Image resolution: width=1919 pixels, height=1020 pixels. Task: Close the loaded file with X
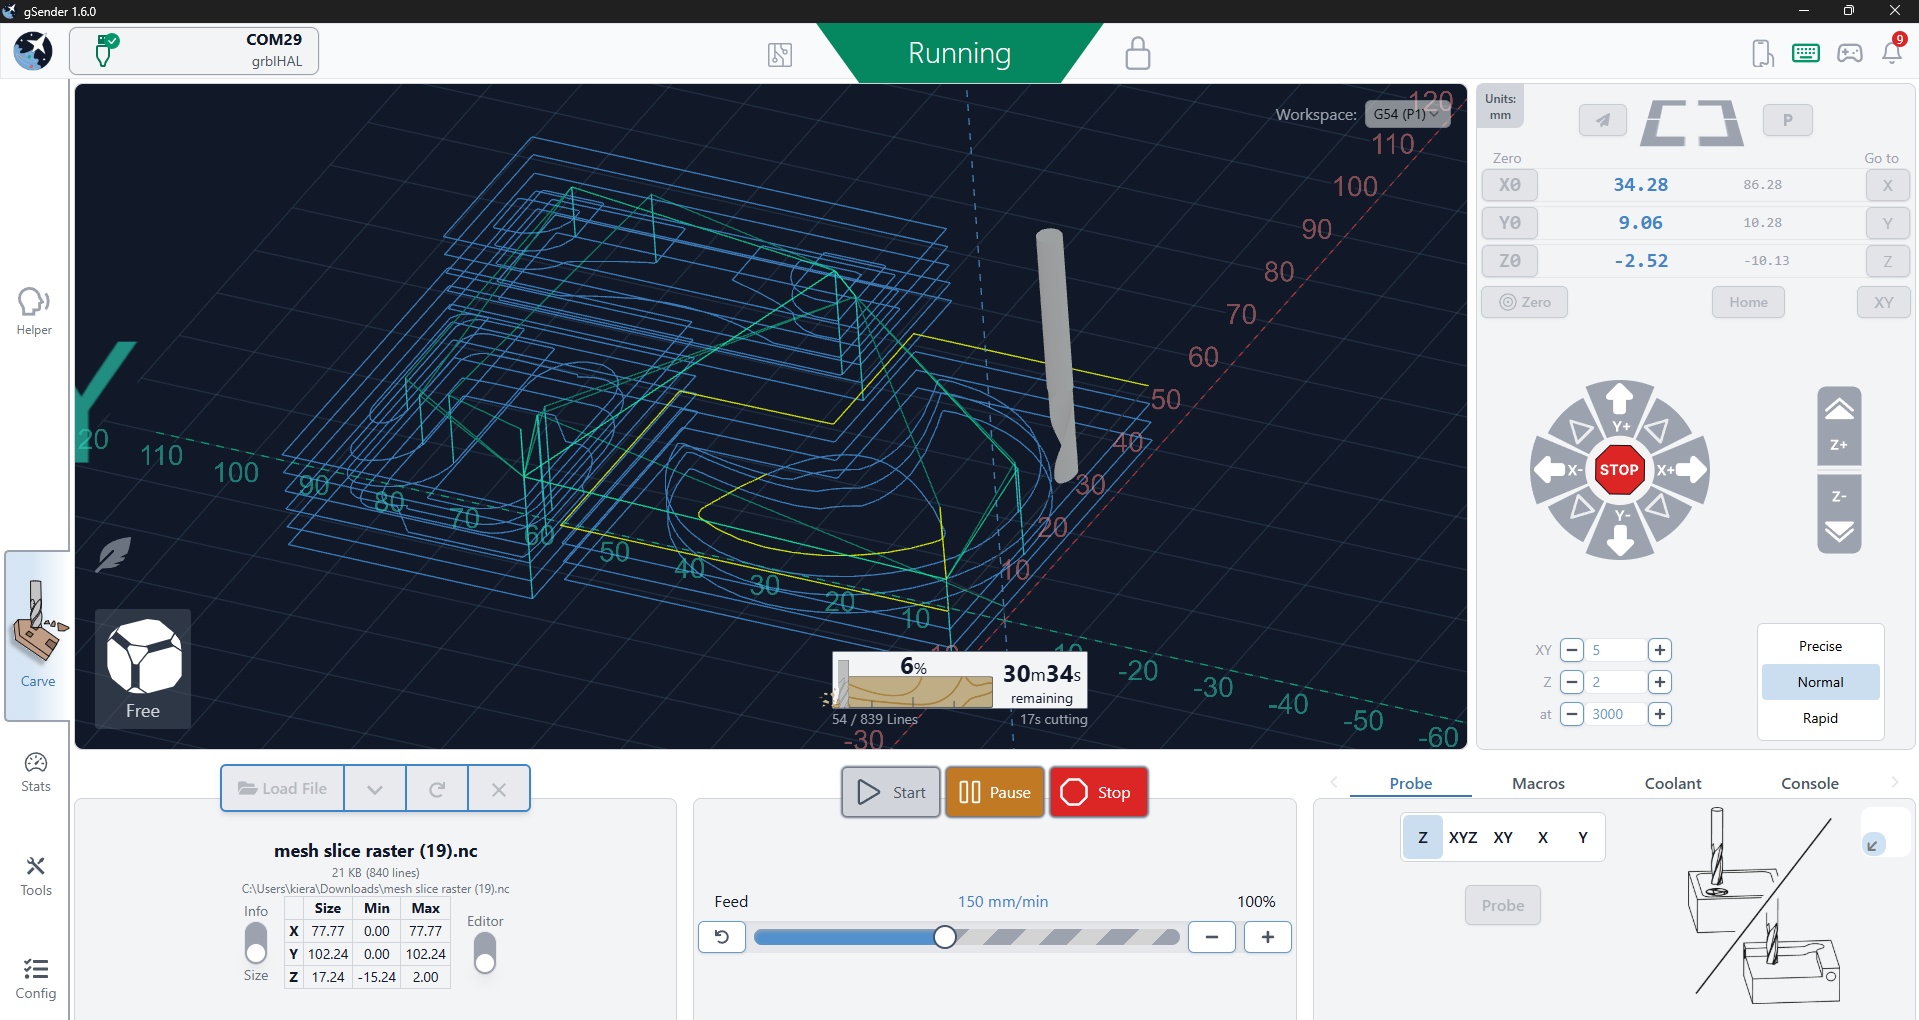click(x=499, y=788)
